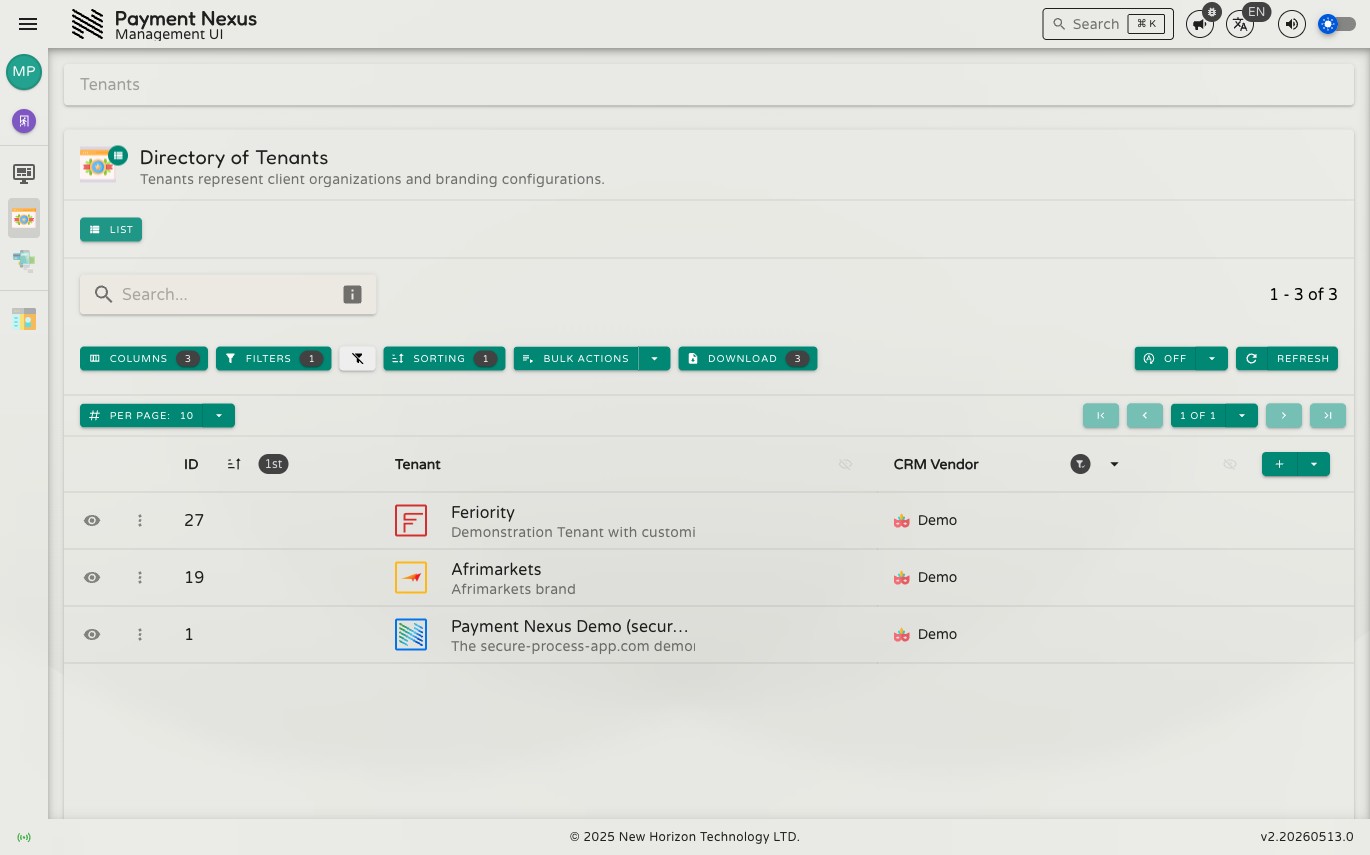Open the Per Page dropdown arrow
Image resolution: width=1370 pixels, height=855 pixels.
[218, 415]
